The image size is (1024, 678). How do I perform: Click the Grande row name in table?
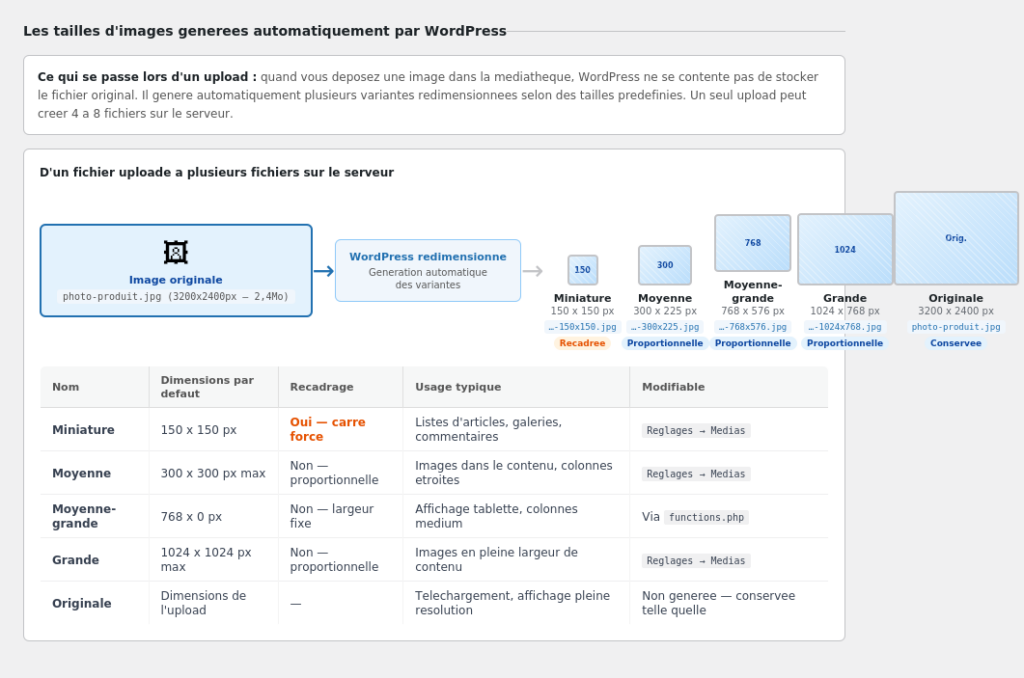pyautogui.click(x=75, y=560)
